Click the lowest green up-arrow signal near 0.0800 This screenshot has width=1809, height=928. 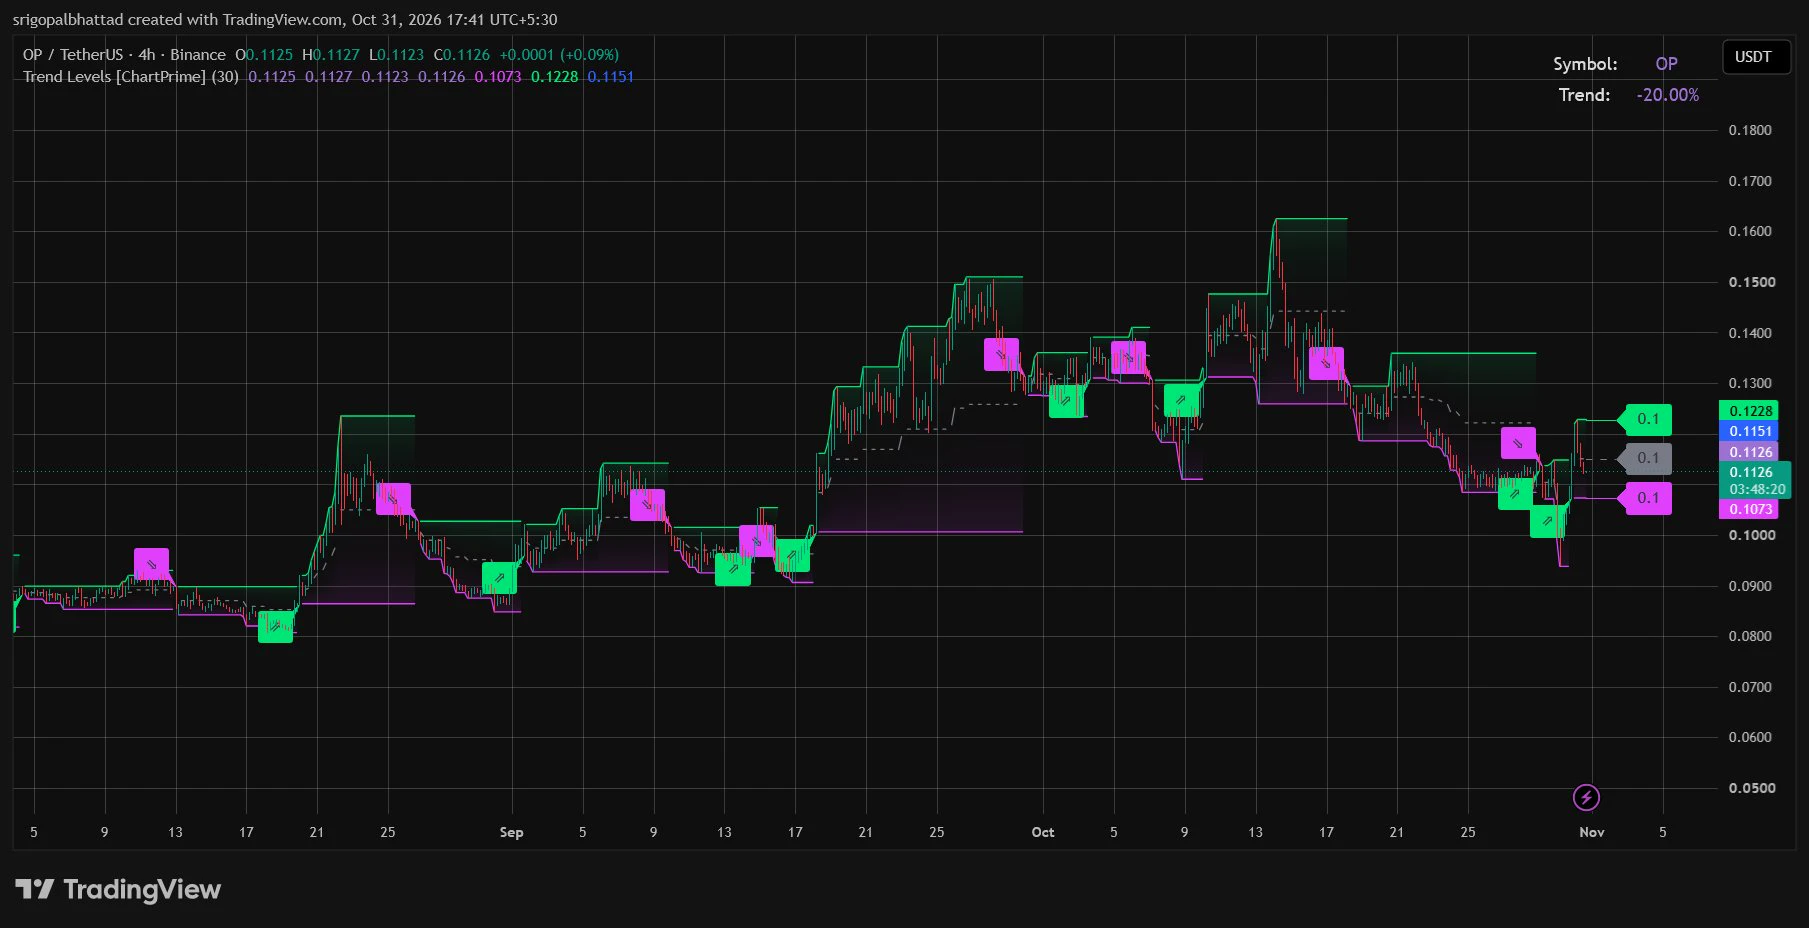click(275, 627)
